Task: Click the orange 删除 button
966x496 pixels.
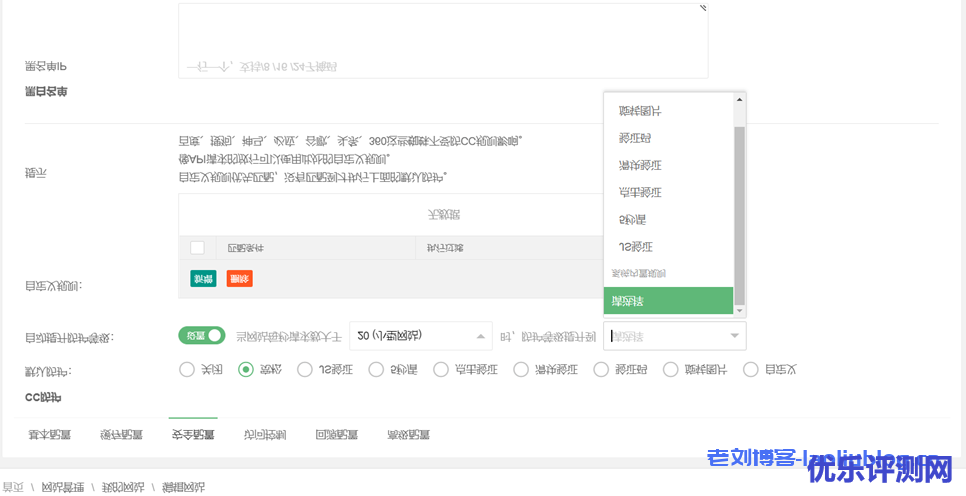Action: coord(240,279)
